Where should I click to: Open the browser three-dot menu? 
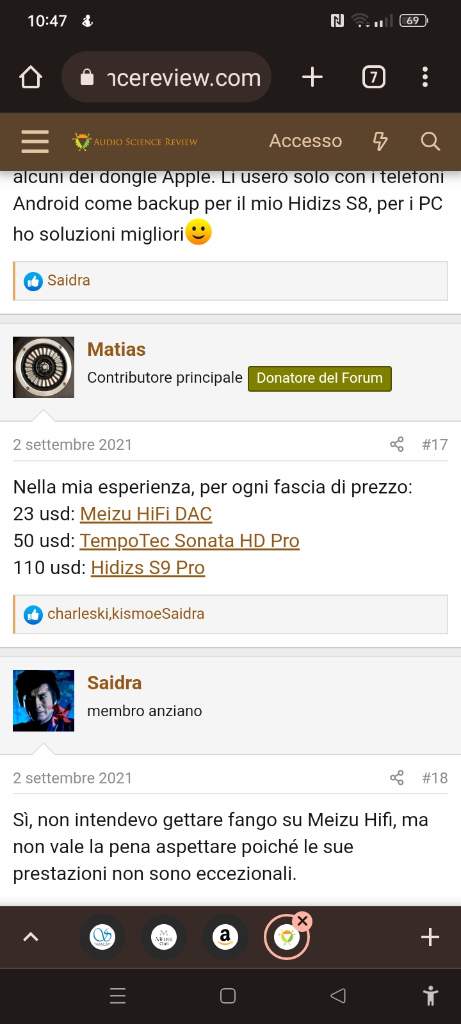tap(425, 78)
